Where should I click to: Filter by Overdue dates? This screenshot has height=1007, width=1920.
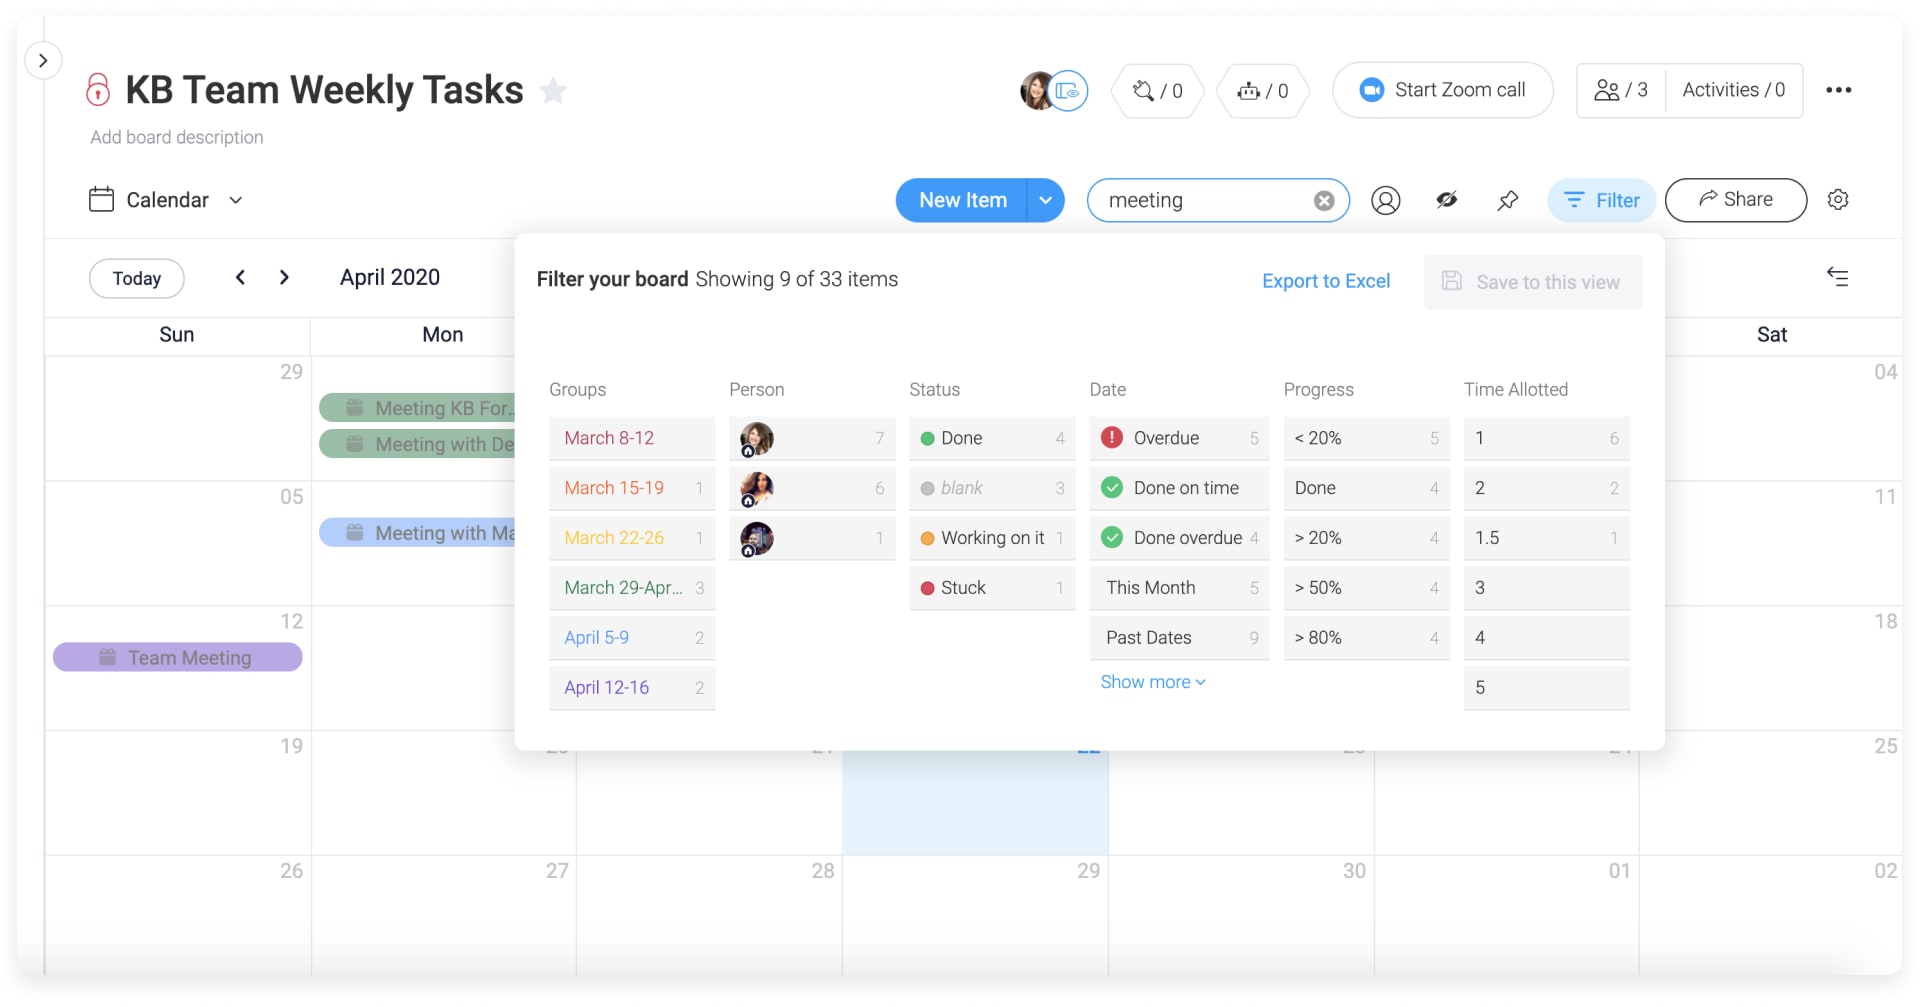pos(1179,438)
